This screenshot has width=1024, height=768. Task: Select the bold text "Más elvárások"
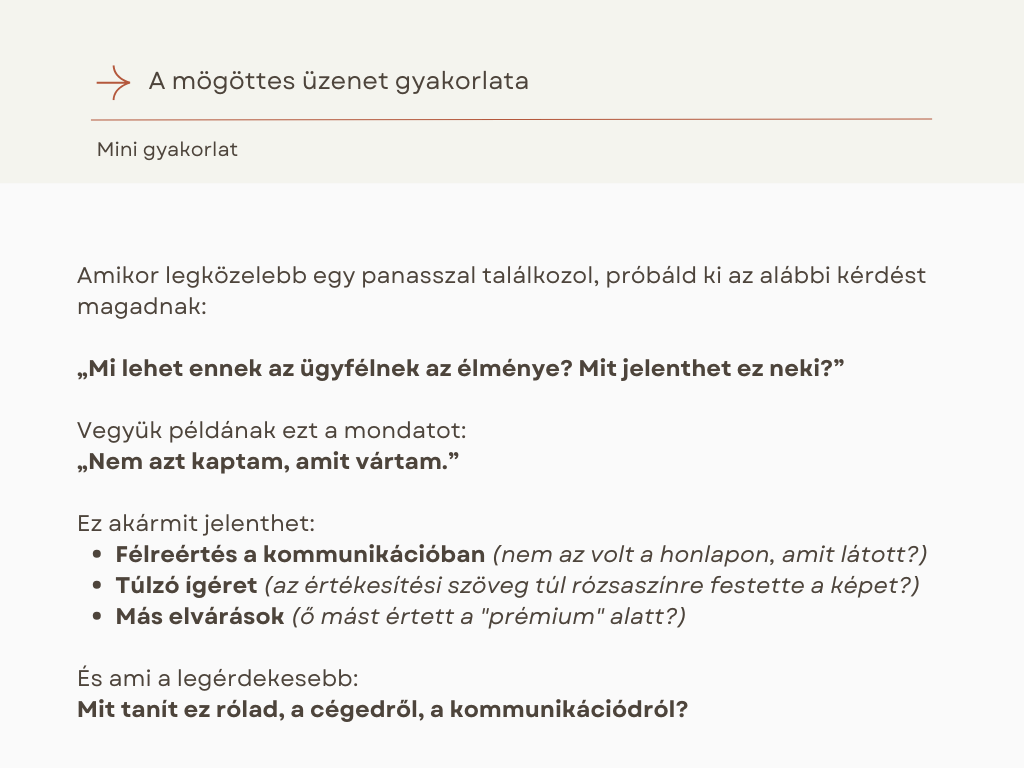point(200,616)
